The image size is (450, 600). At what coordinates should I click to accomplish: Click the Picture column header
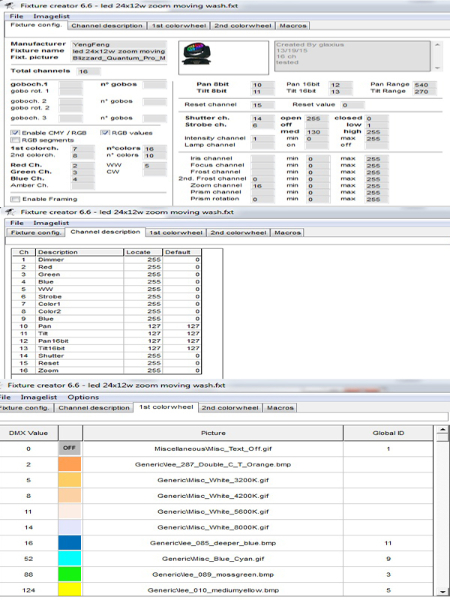click(x=213, y=433)
